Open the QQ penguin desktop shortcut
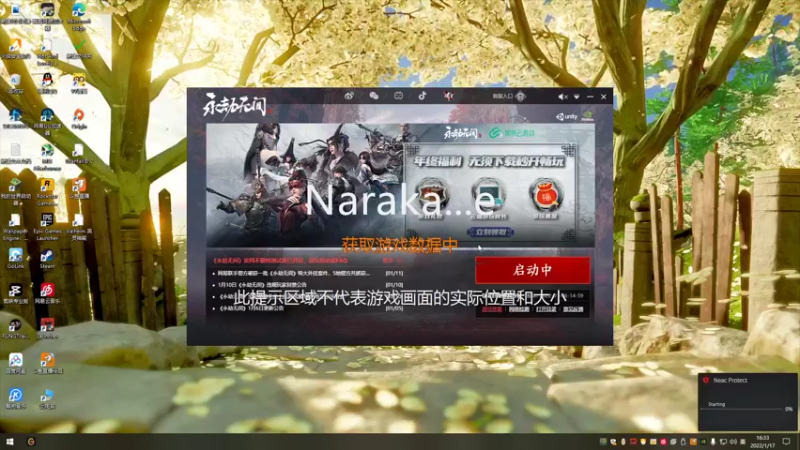Image resolution: width=800 pixels, height=450 pixels. [x=47, y=83]
